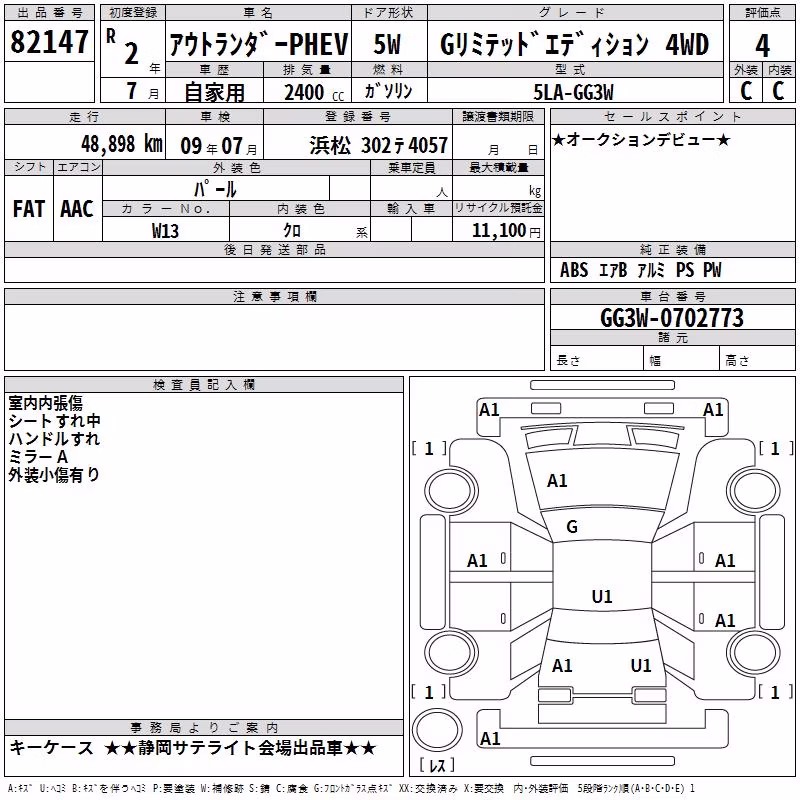Click the inspector note ハンドルすれ

55,439
